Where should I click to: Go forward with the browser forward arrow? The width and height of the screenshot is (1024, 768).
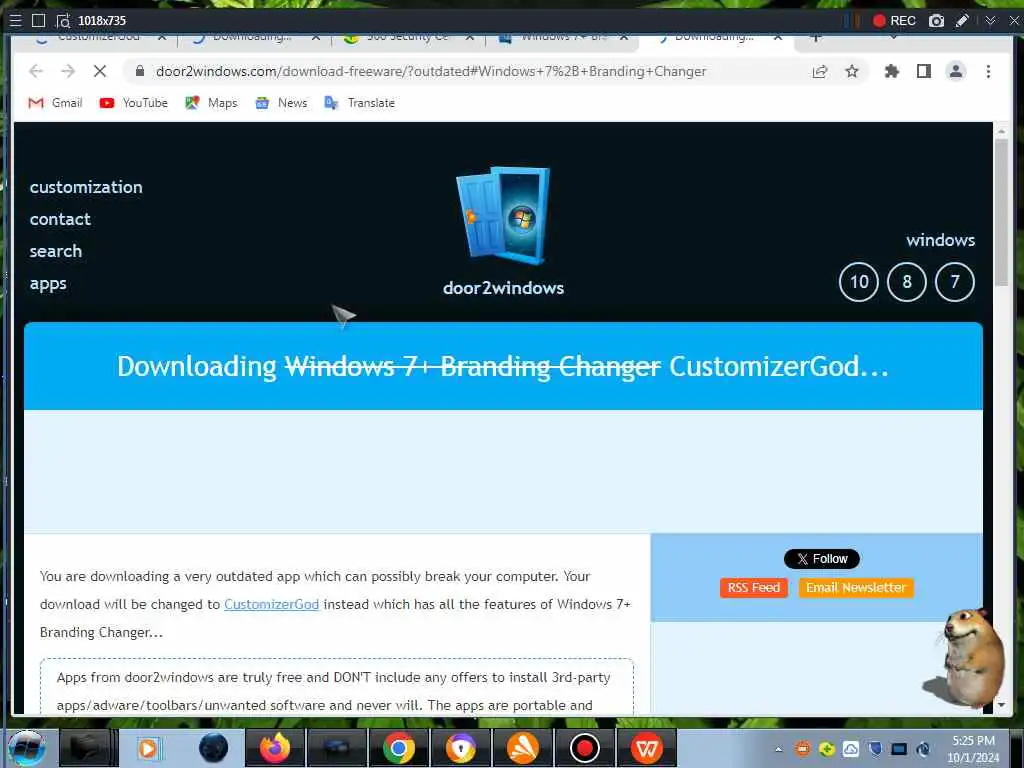[68, 71]
